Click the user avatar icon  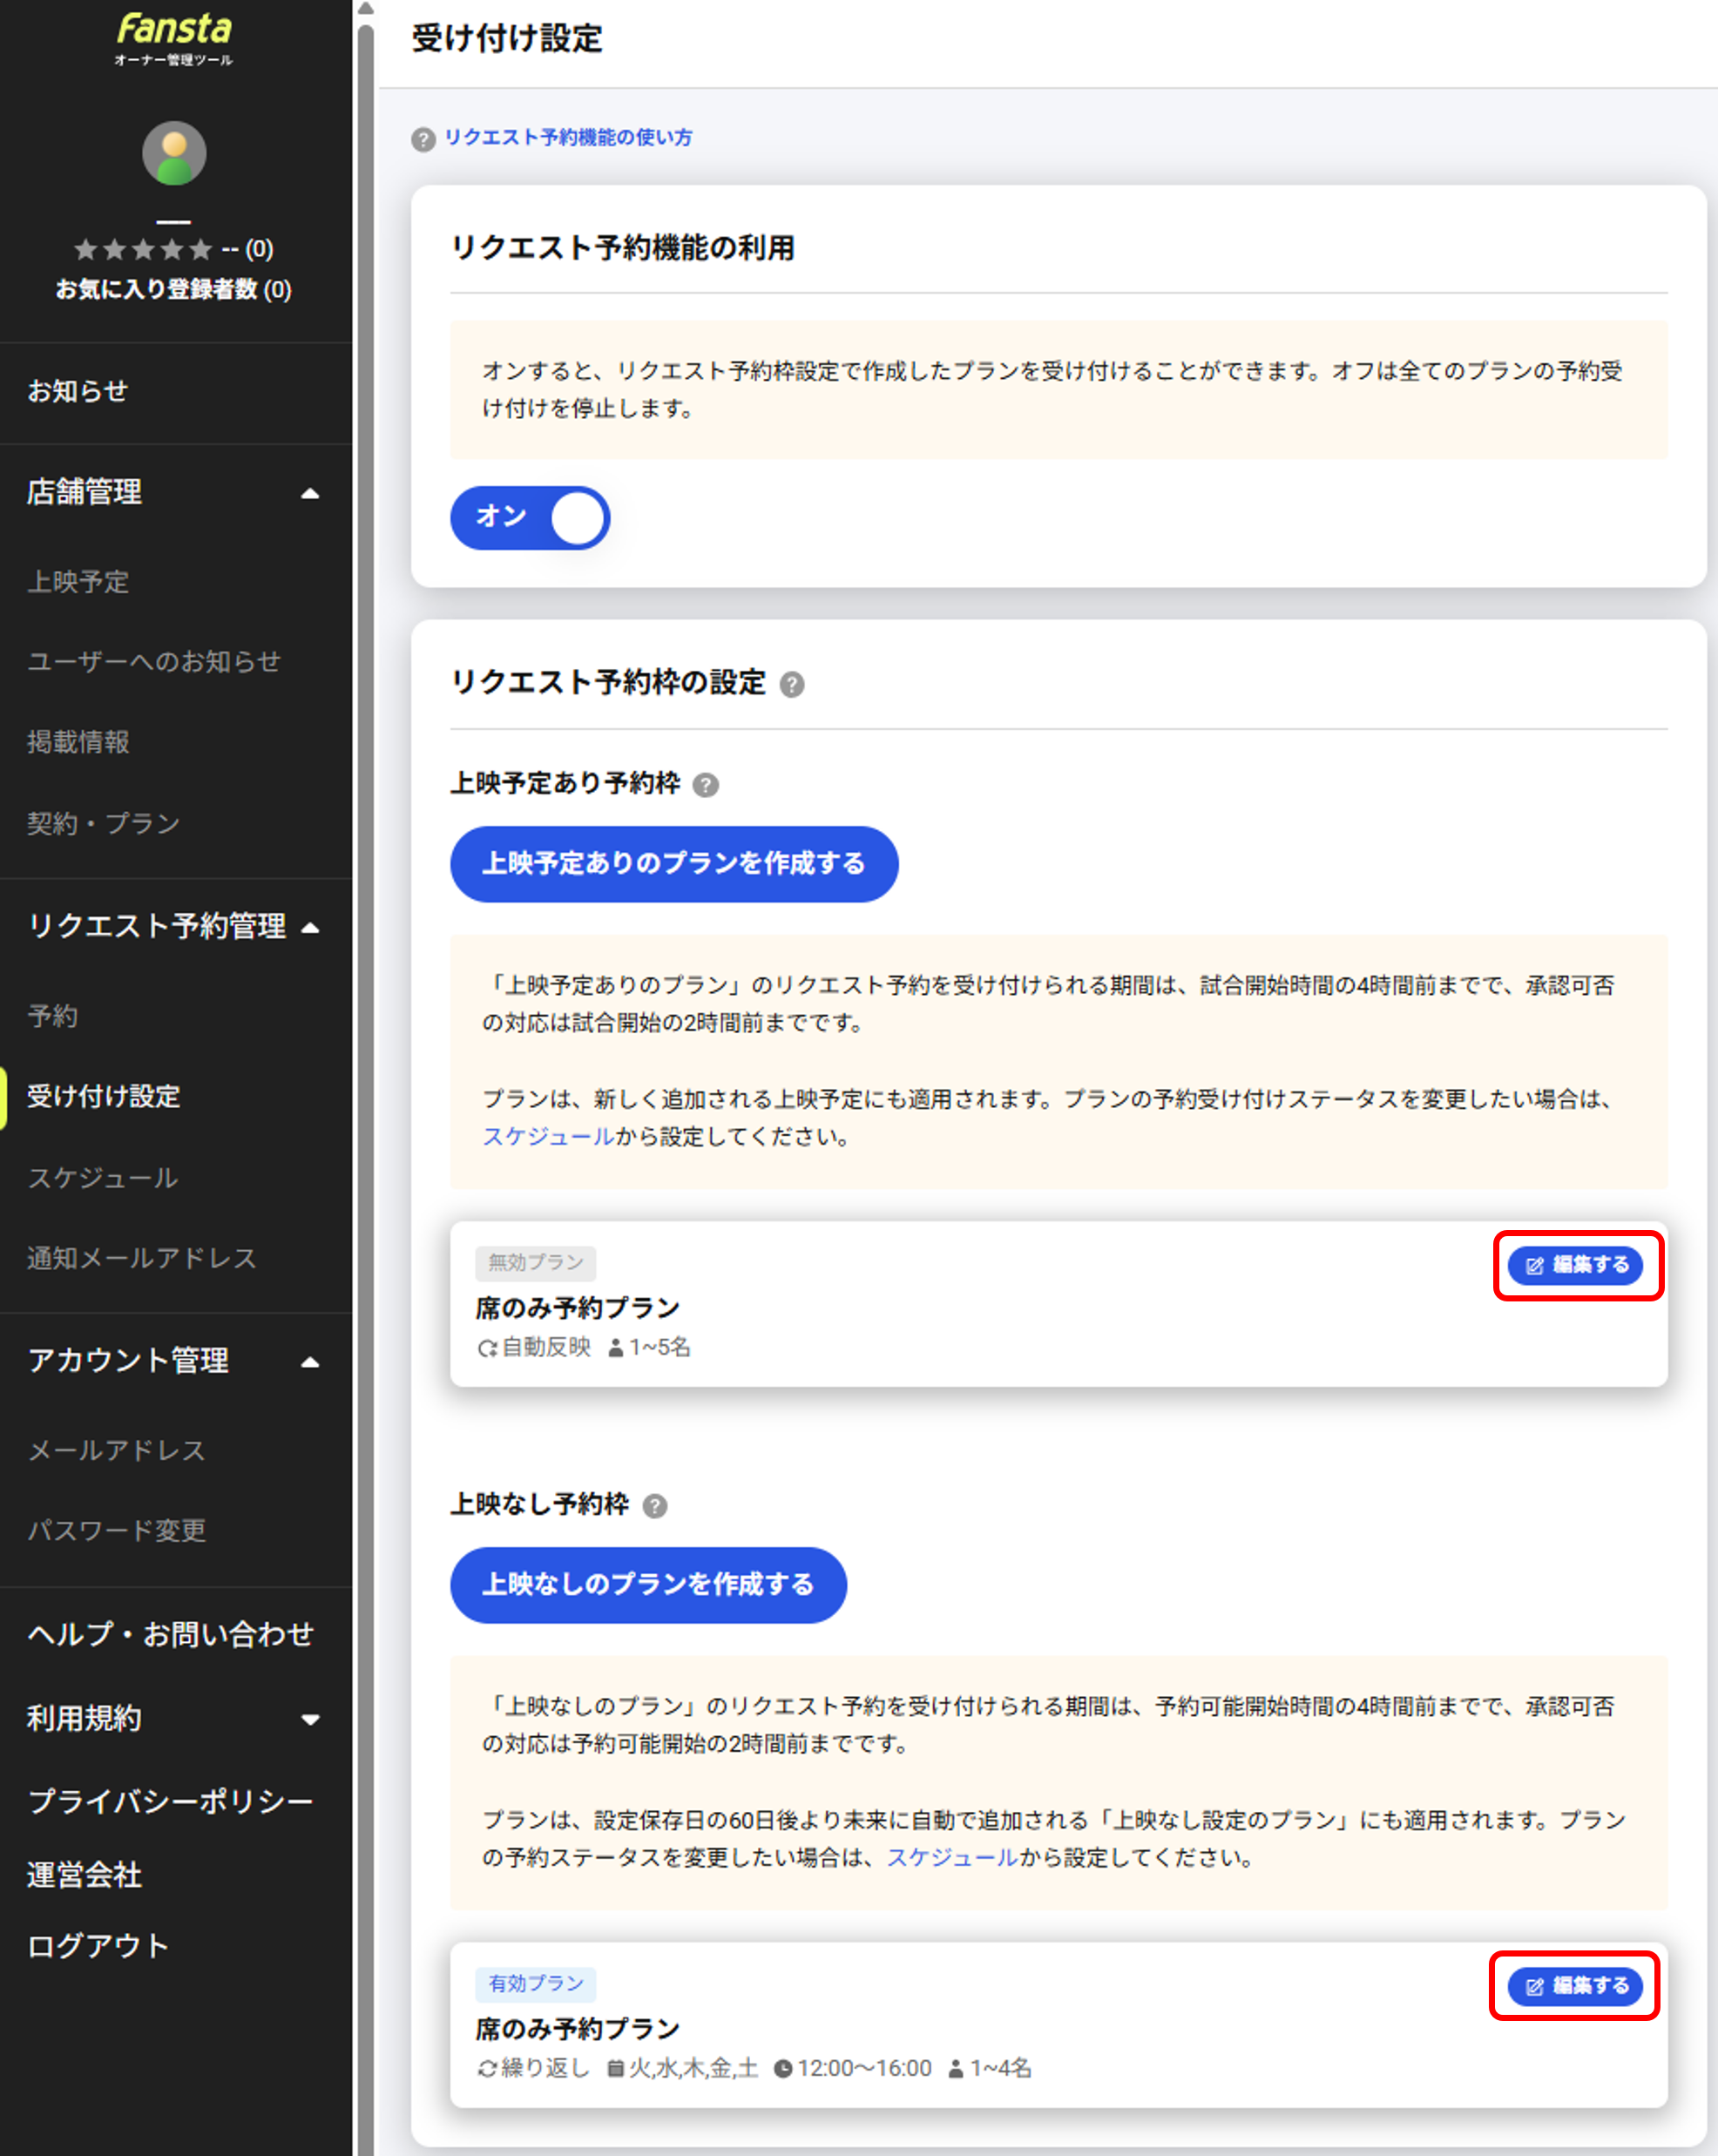click(x=174, y=154)
